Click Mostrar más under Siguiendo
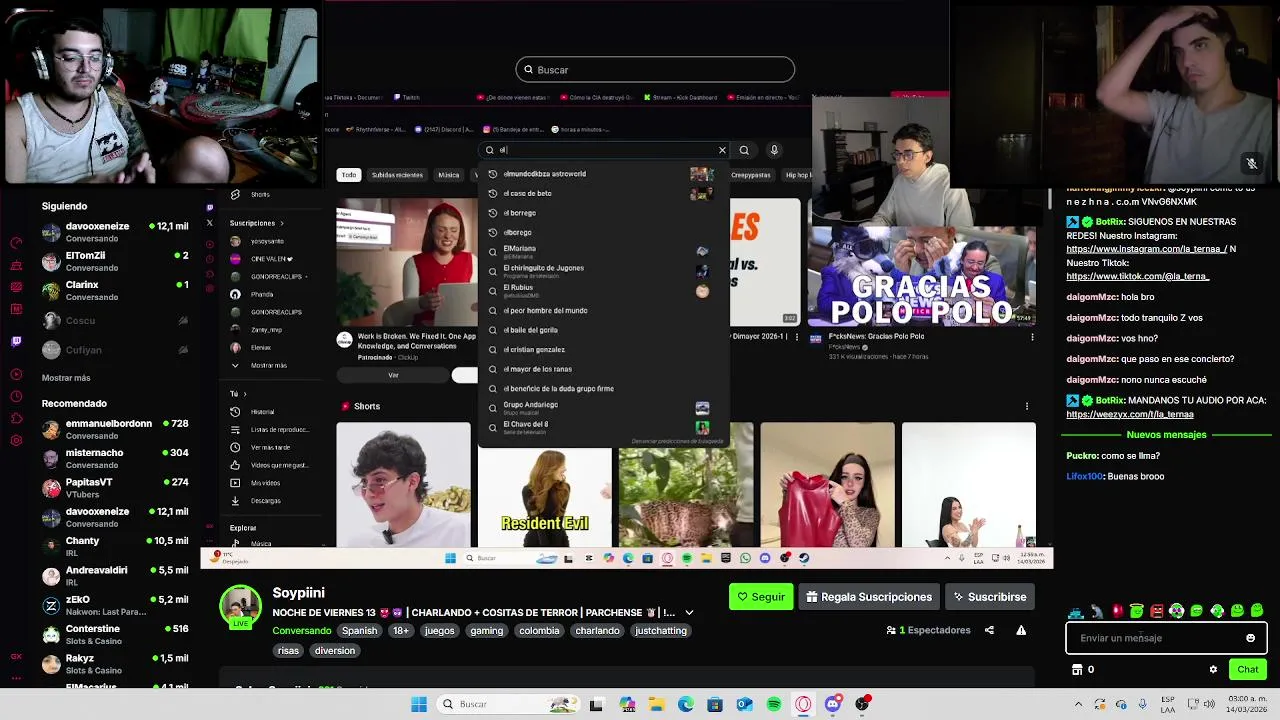The image size is (1280, 720). coord(66,378)
